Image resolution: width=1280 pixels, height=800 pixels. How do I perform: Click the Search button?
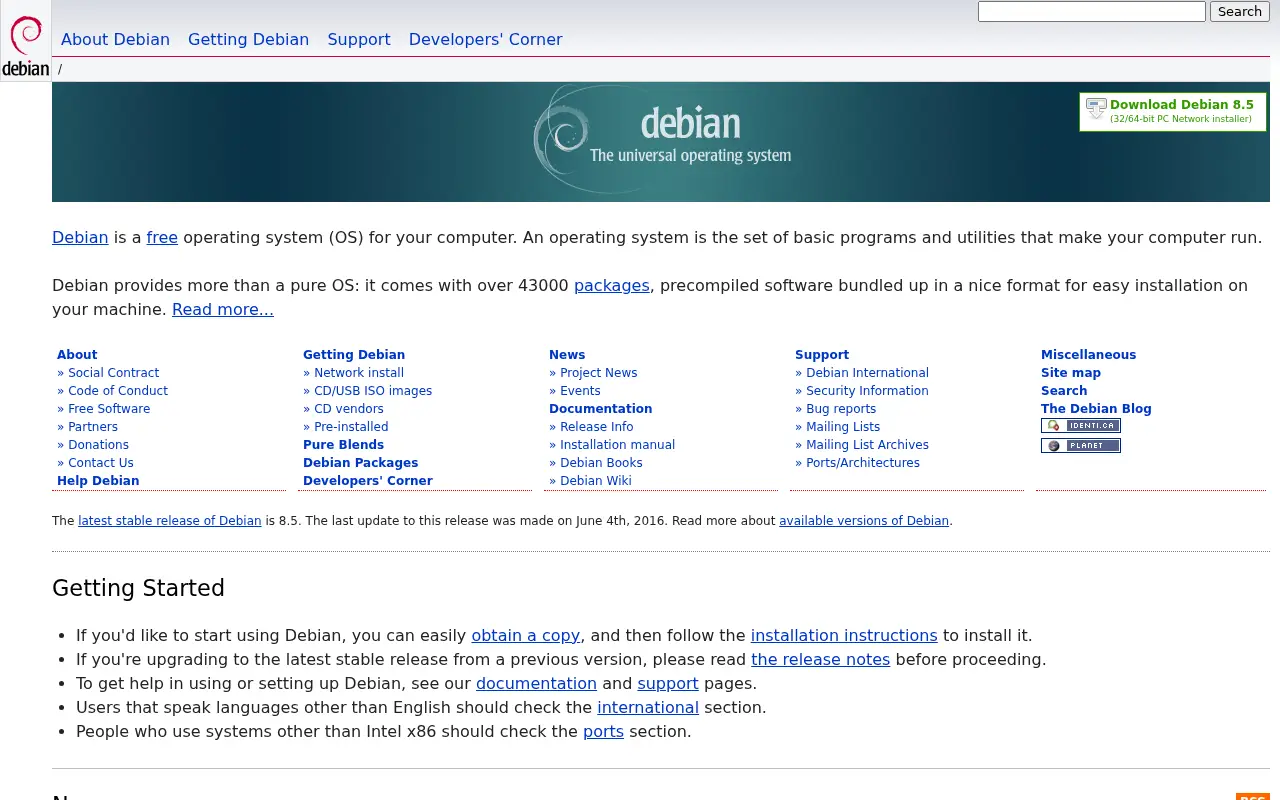1240,12
